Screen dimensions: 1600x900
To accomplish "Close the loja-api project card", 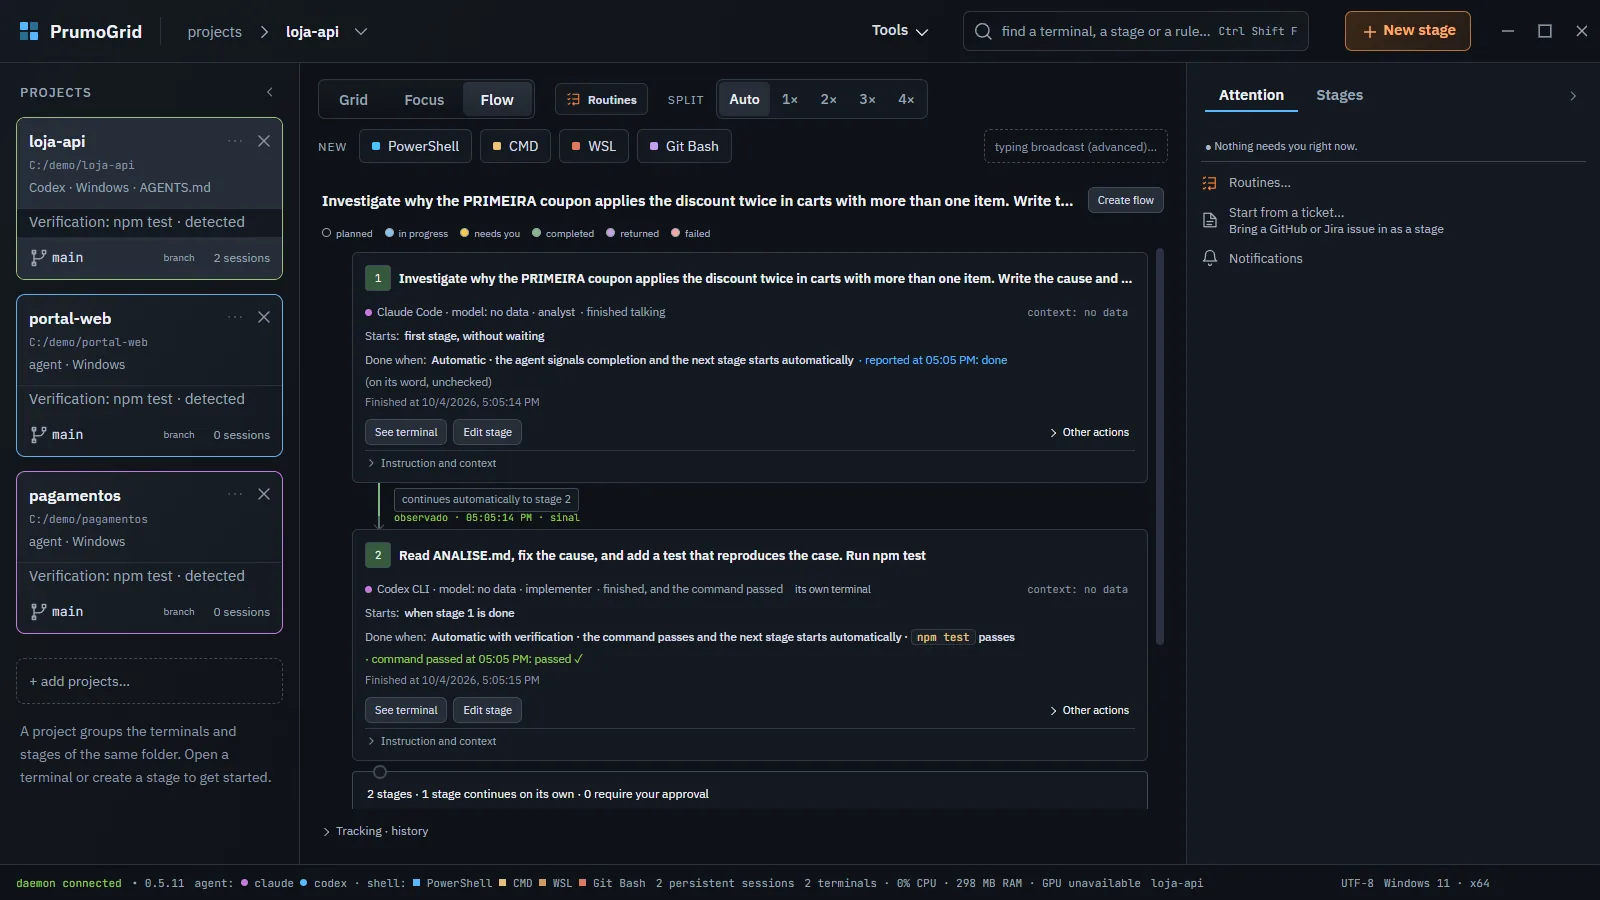I will 264,141.
